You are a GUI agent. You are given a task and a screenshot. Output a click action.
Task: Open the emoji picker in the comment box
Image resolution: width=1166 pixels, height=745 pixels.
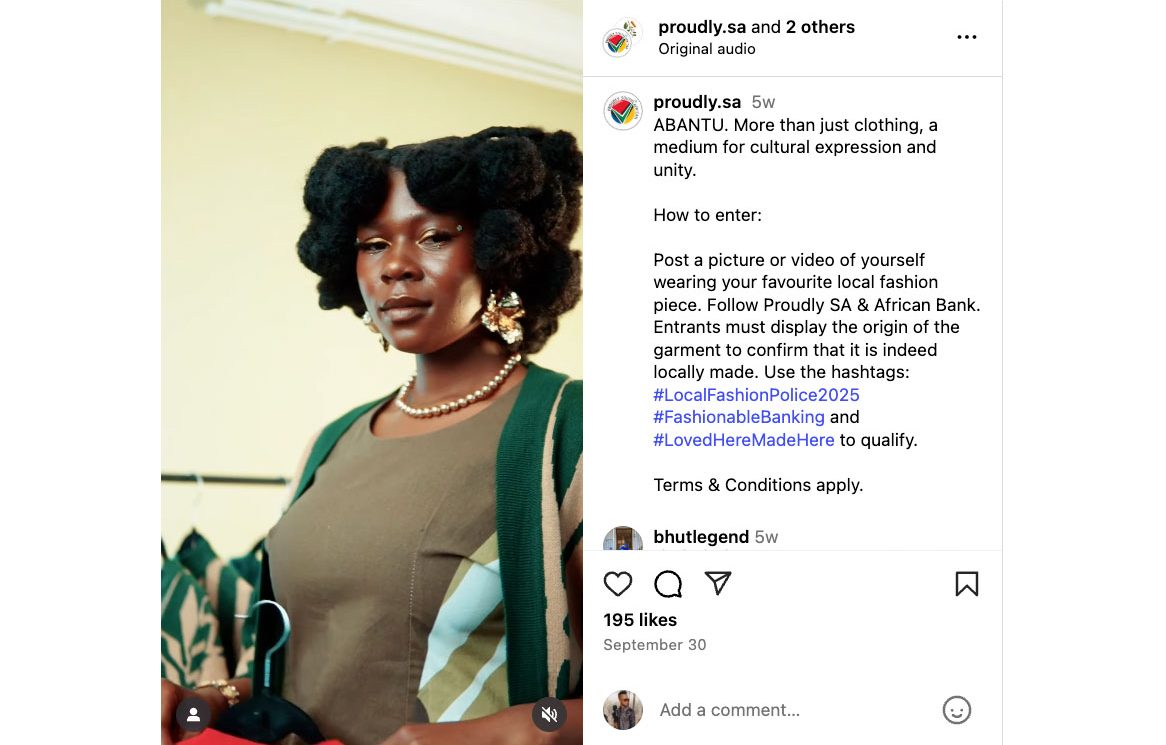pyautogui.click(x=956, y=710)
